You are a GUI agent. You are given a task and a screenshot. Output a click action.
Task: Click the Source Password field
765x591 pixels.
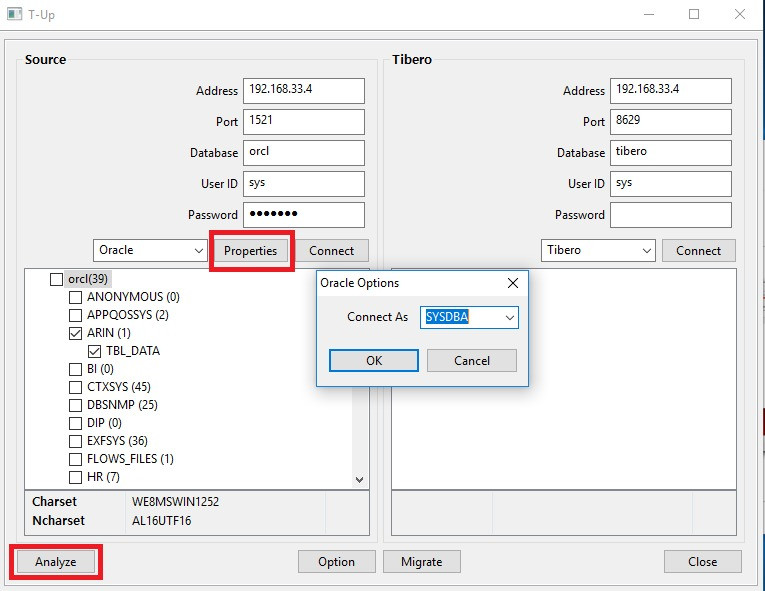[x=304, y=215]
